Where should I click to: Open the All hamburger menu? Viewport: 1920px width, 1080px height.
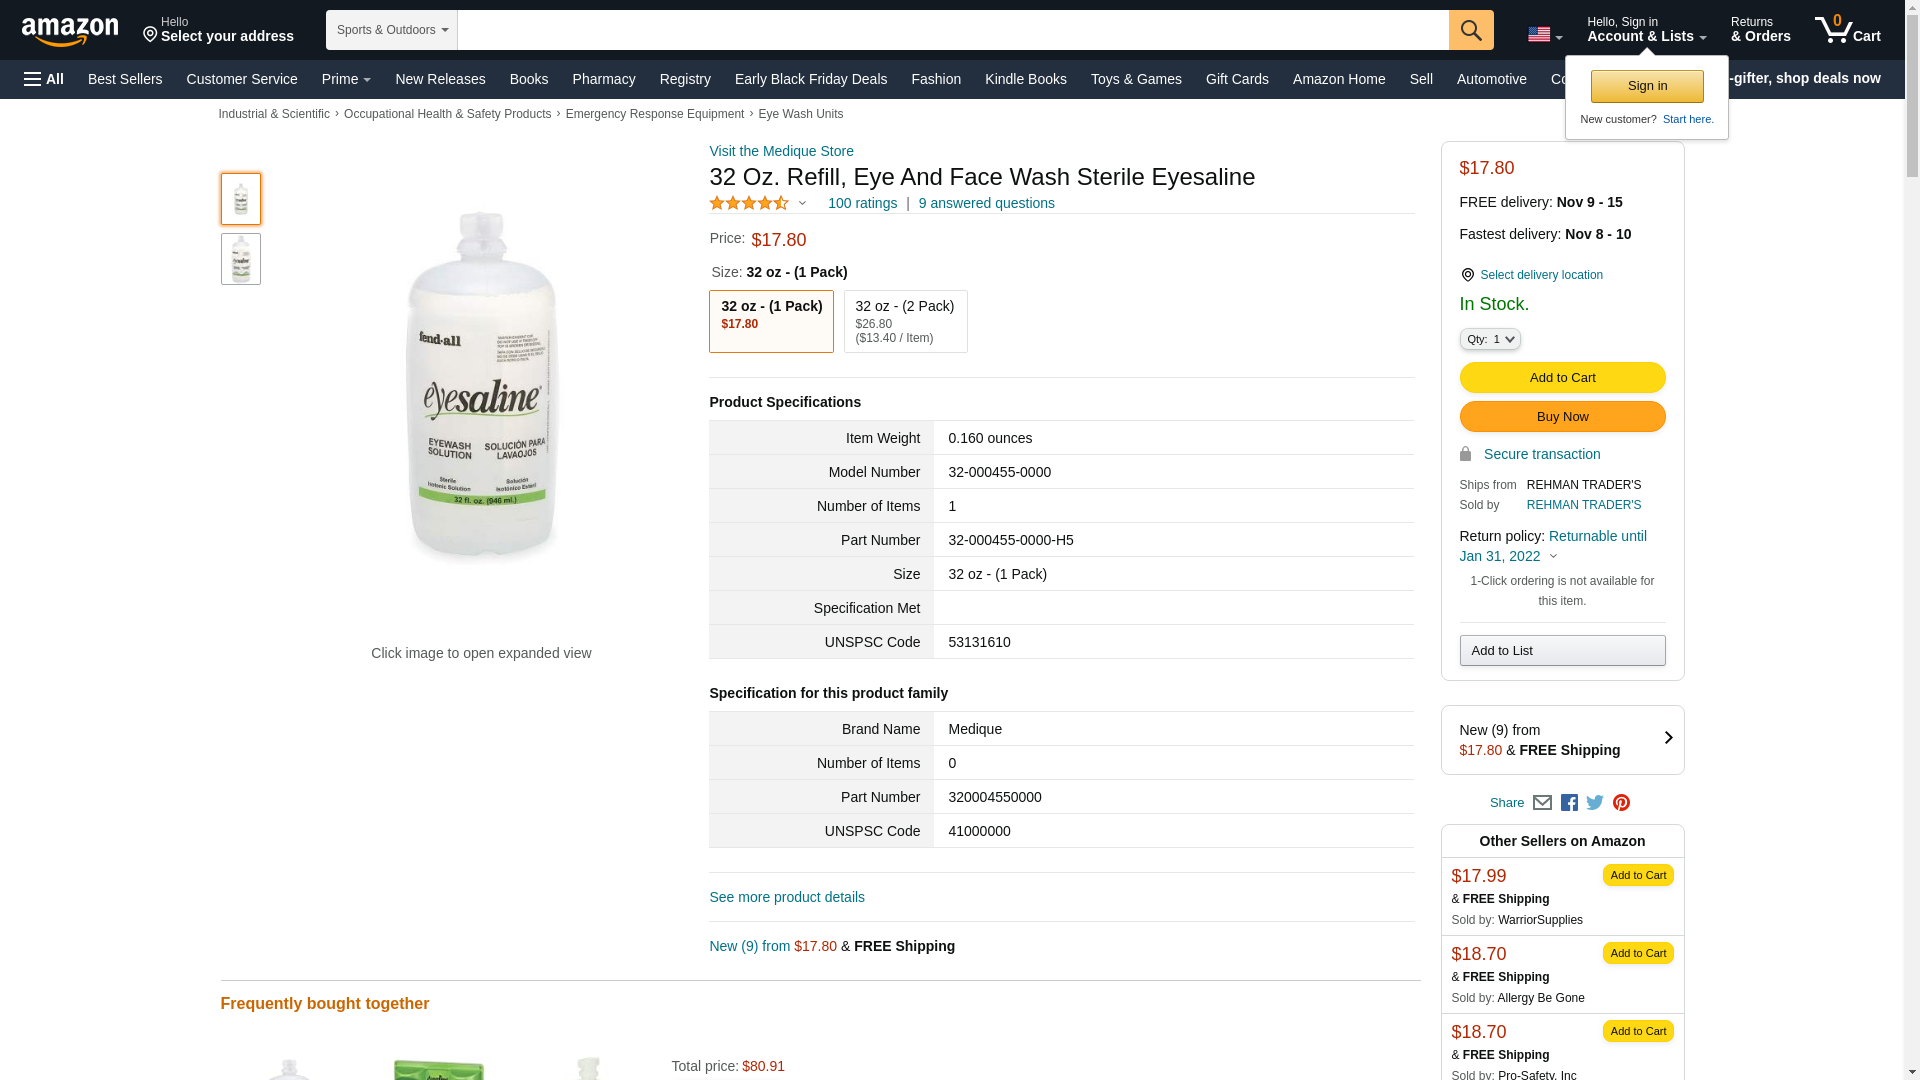click(44, 79)
